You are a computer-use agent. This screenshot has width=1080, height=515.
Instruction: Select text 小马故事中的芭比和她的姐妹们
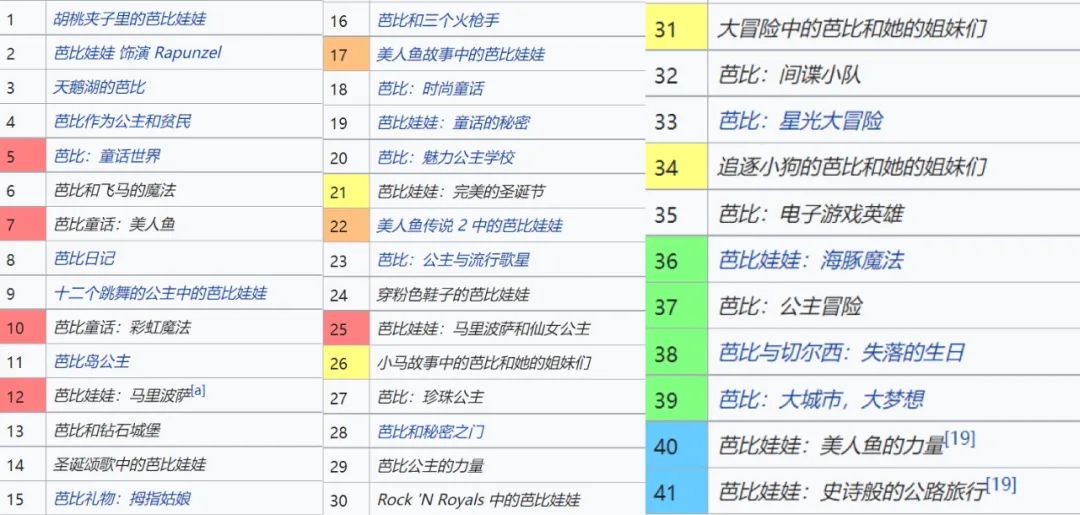tap(484, 363)
